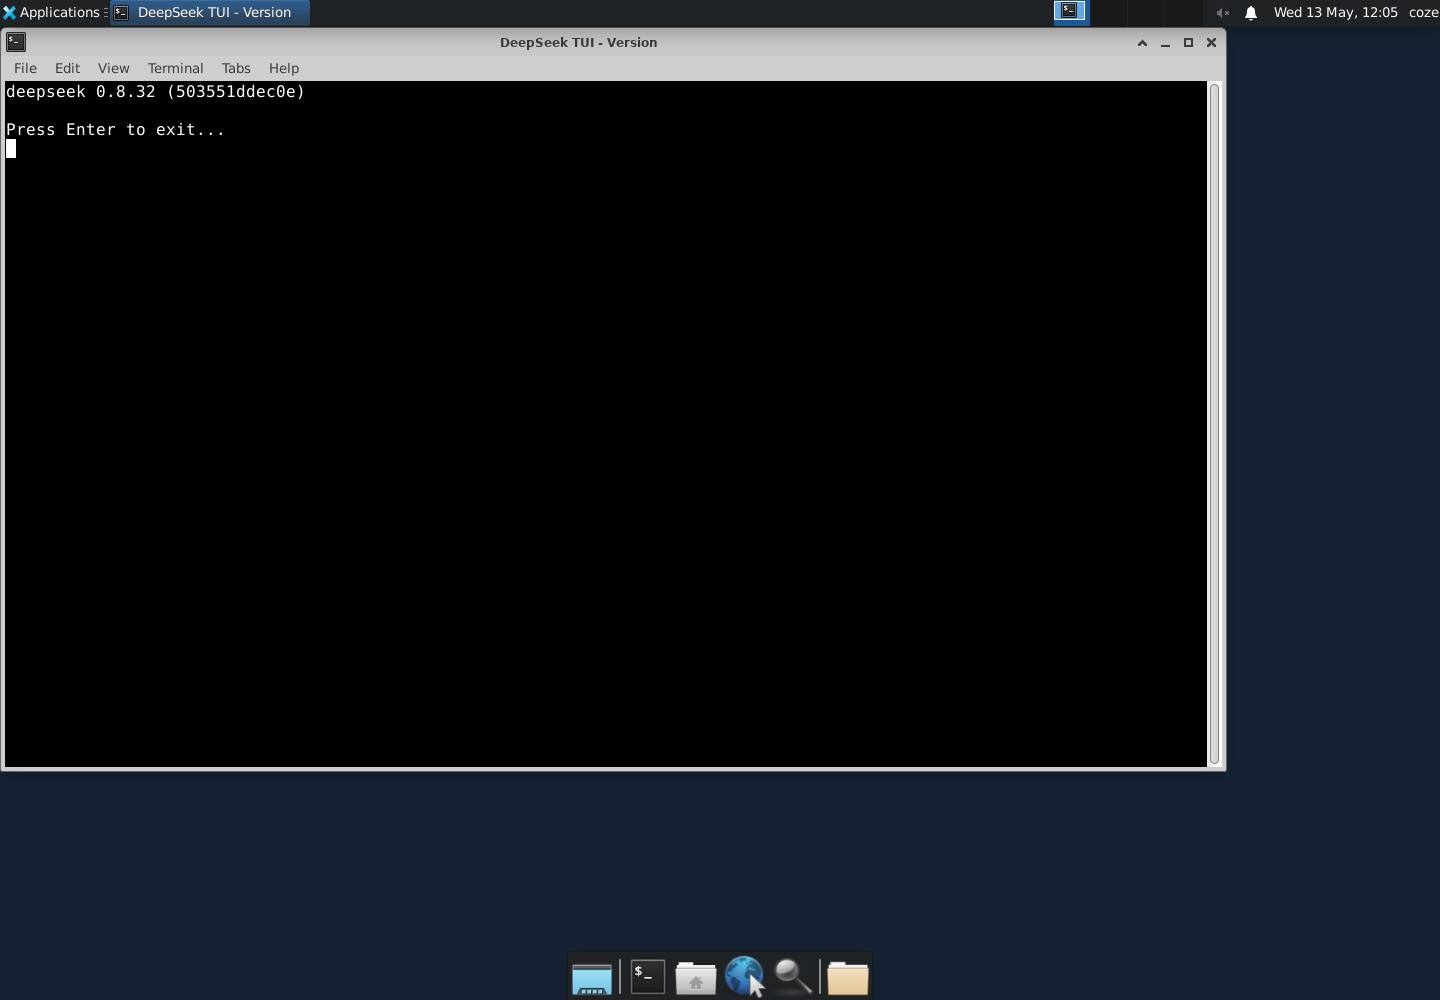Close the DeepSeek TUI window
Image resolution: width=1440 pixels, height=1000 pixels.
(x=1211, y=42)
